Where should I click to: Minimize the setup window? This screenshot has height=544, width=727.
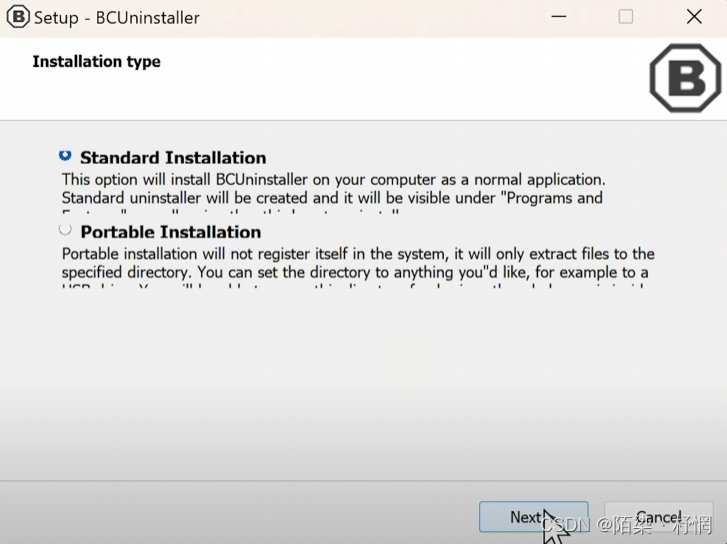click(559, 17)
